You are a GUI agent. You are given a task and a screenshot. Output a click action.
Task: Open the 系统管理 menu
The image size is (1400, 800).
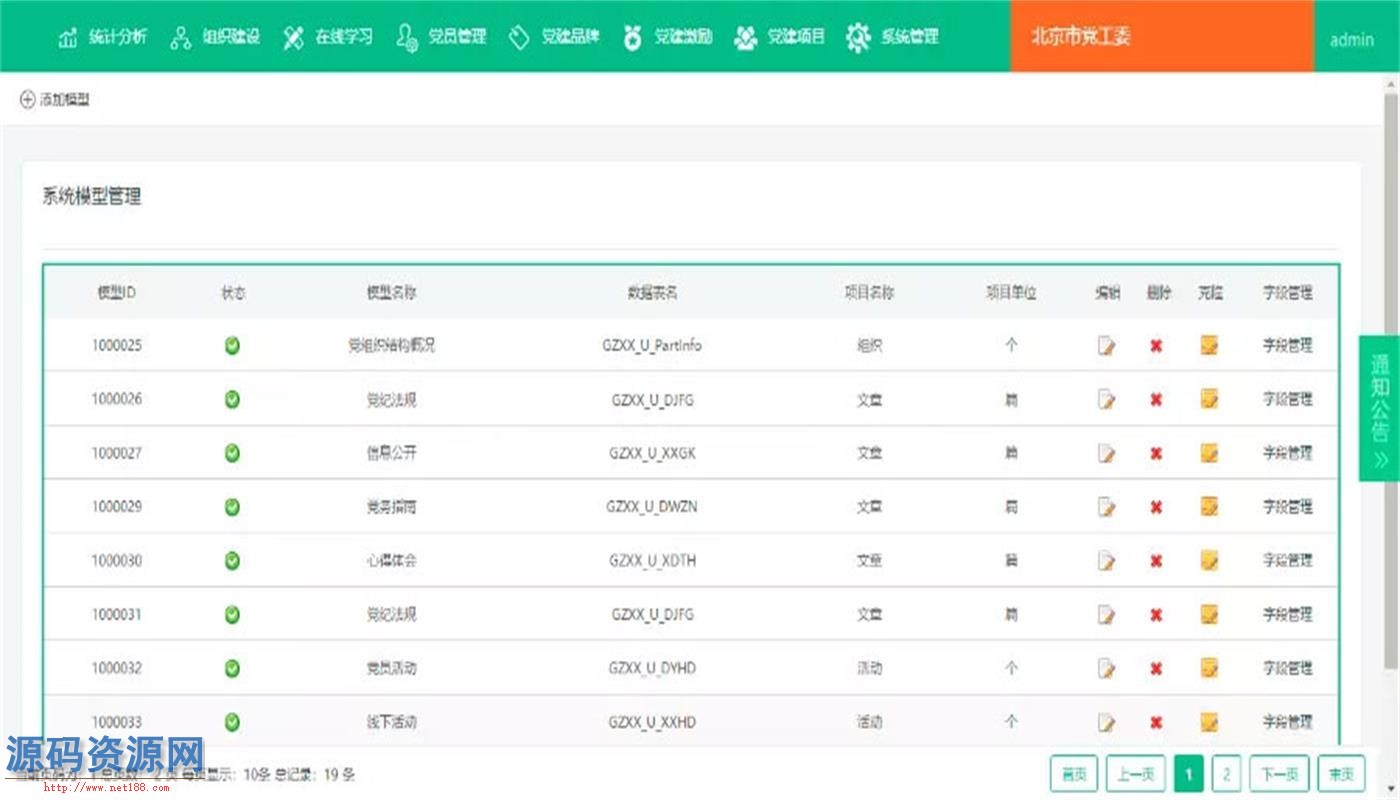[893, 38]
